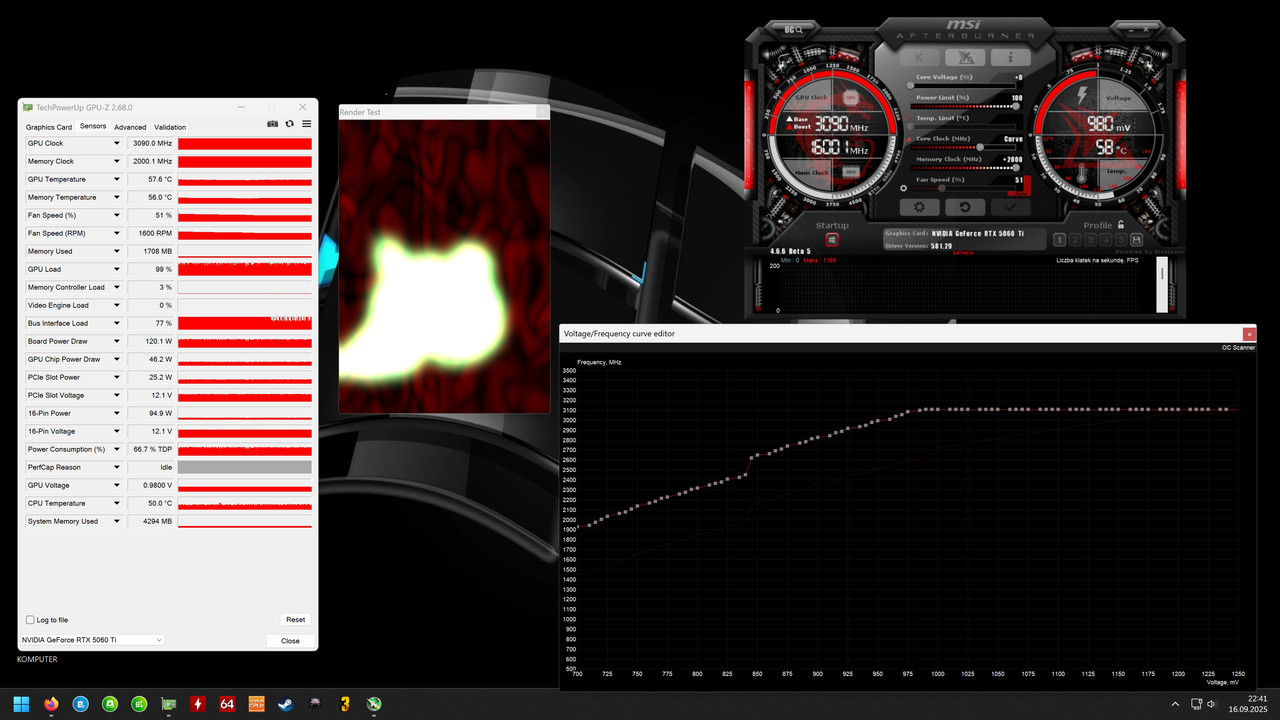Click Afterburner apply checkmark button
This screenshot has height=720, width=1280.
point(1011,207)
